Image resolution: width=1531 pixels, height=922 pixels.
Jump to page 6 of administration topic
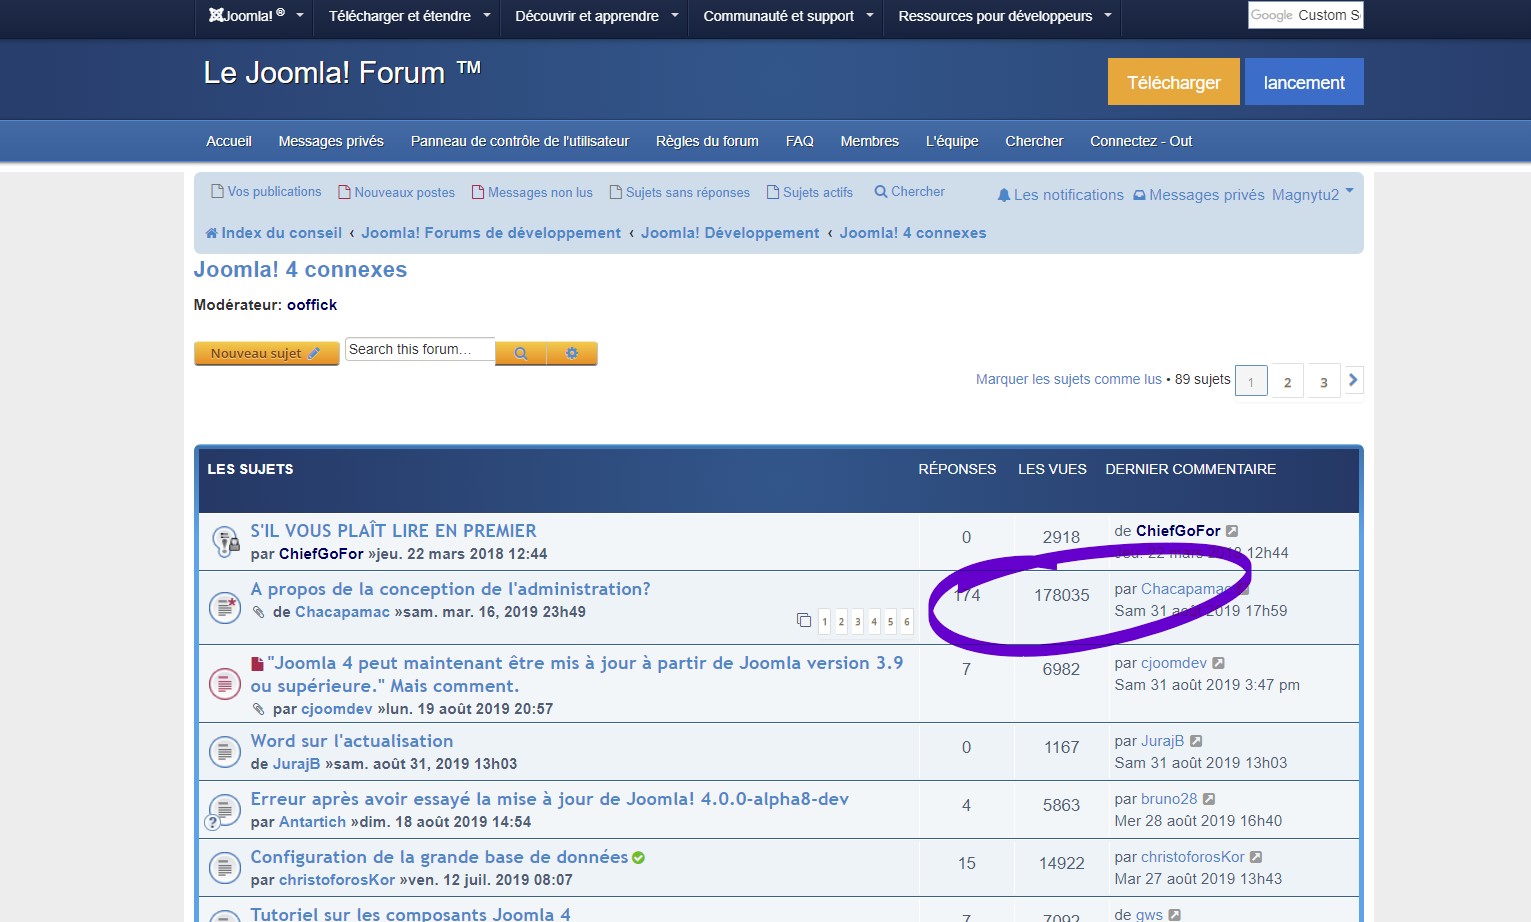tap(906, 622)
